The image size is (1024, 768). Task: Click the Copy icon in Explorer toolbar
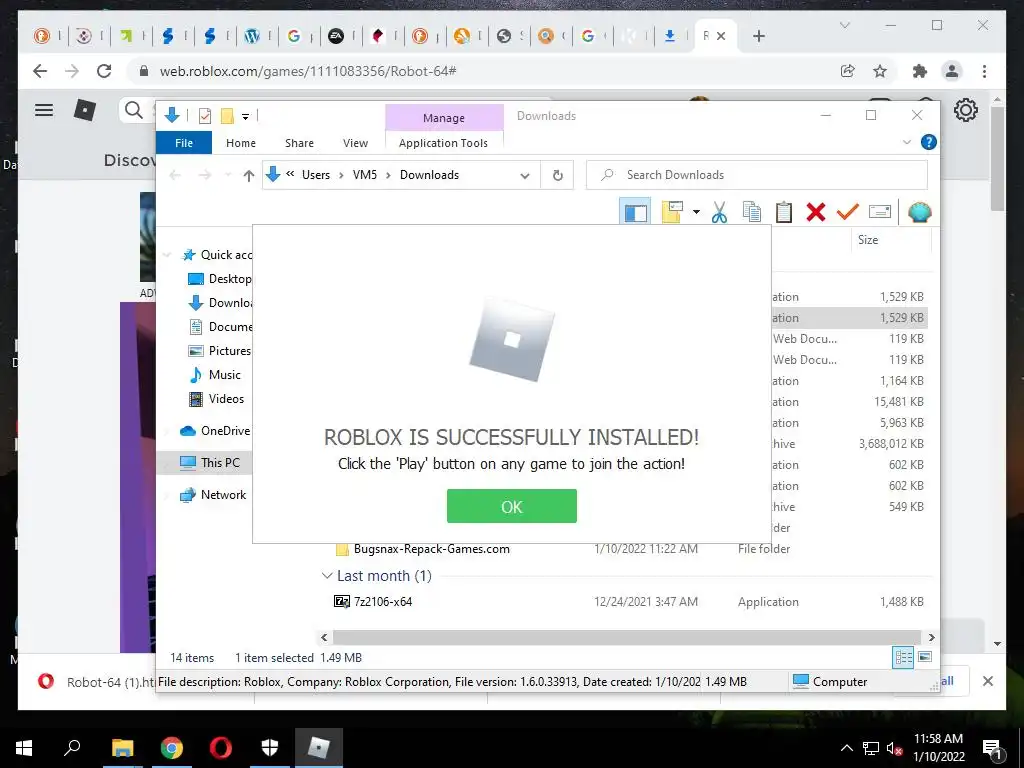pos(752,212)
